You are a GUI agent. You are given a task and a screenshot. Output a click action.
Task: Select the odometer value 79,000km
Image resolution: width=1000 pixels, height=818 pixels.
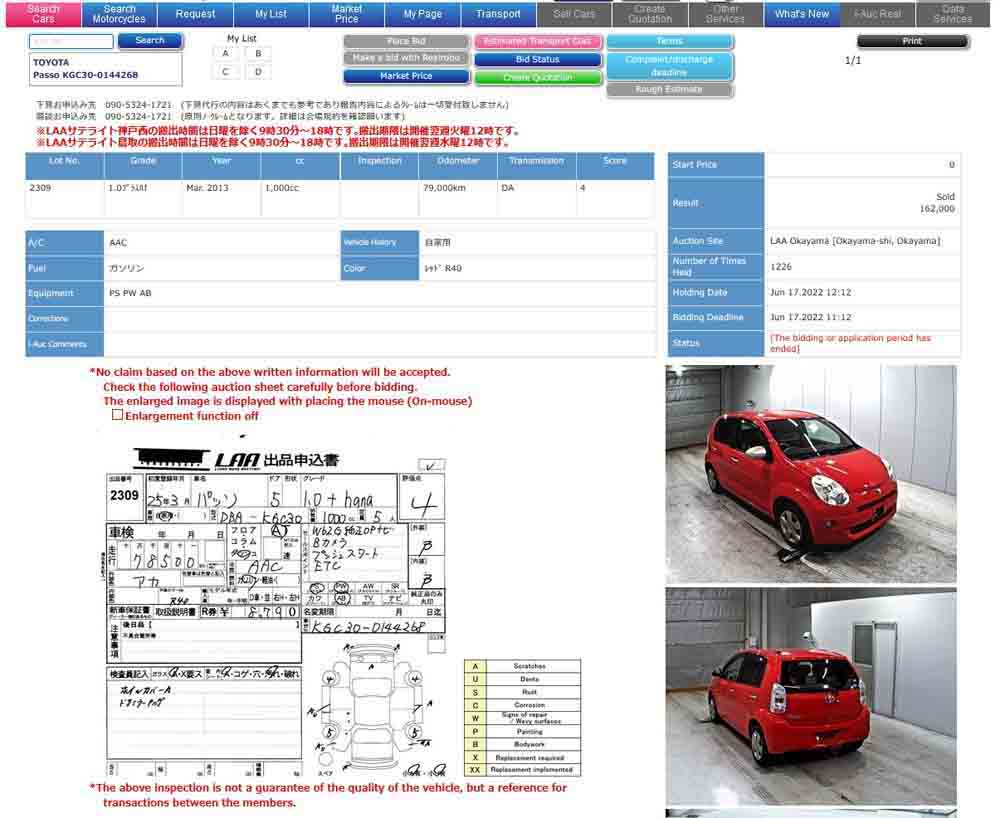[x=445, y=188]
